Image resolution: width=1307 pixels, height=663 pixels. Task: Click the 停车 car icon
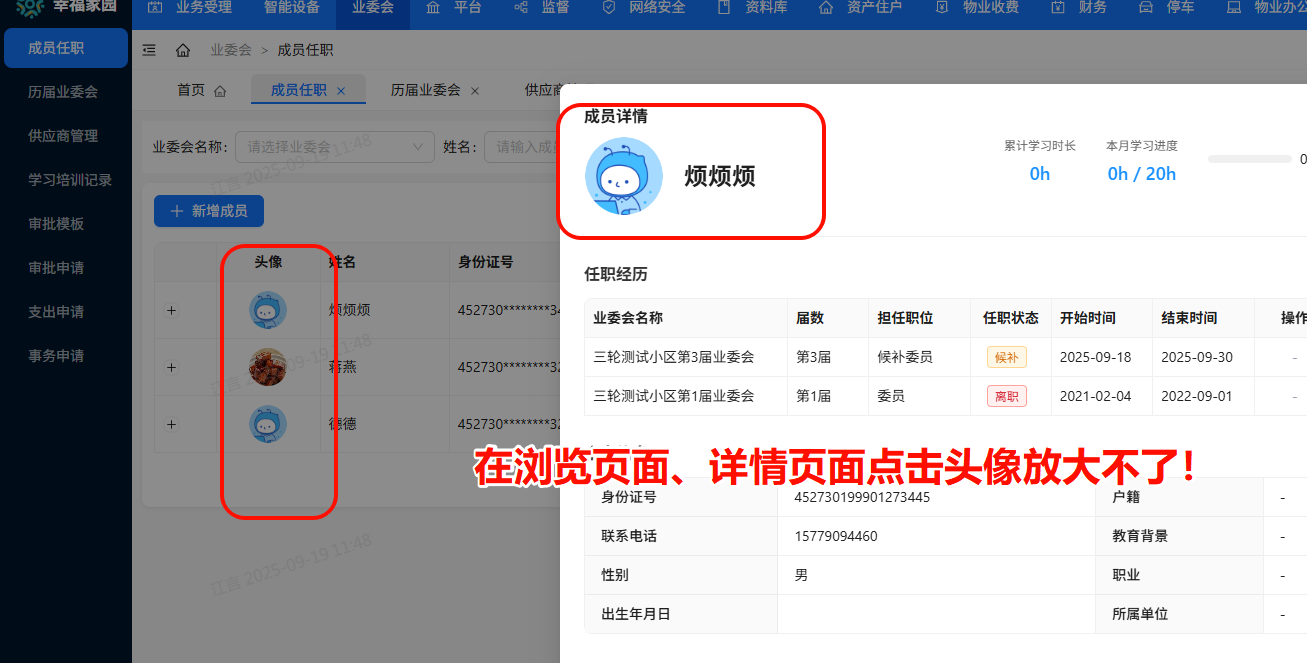[1146, 8]
